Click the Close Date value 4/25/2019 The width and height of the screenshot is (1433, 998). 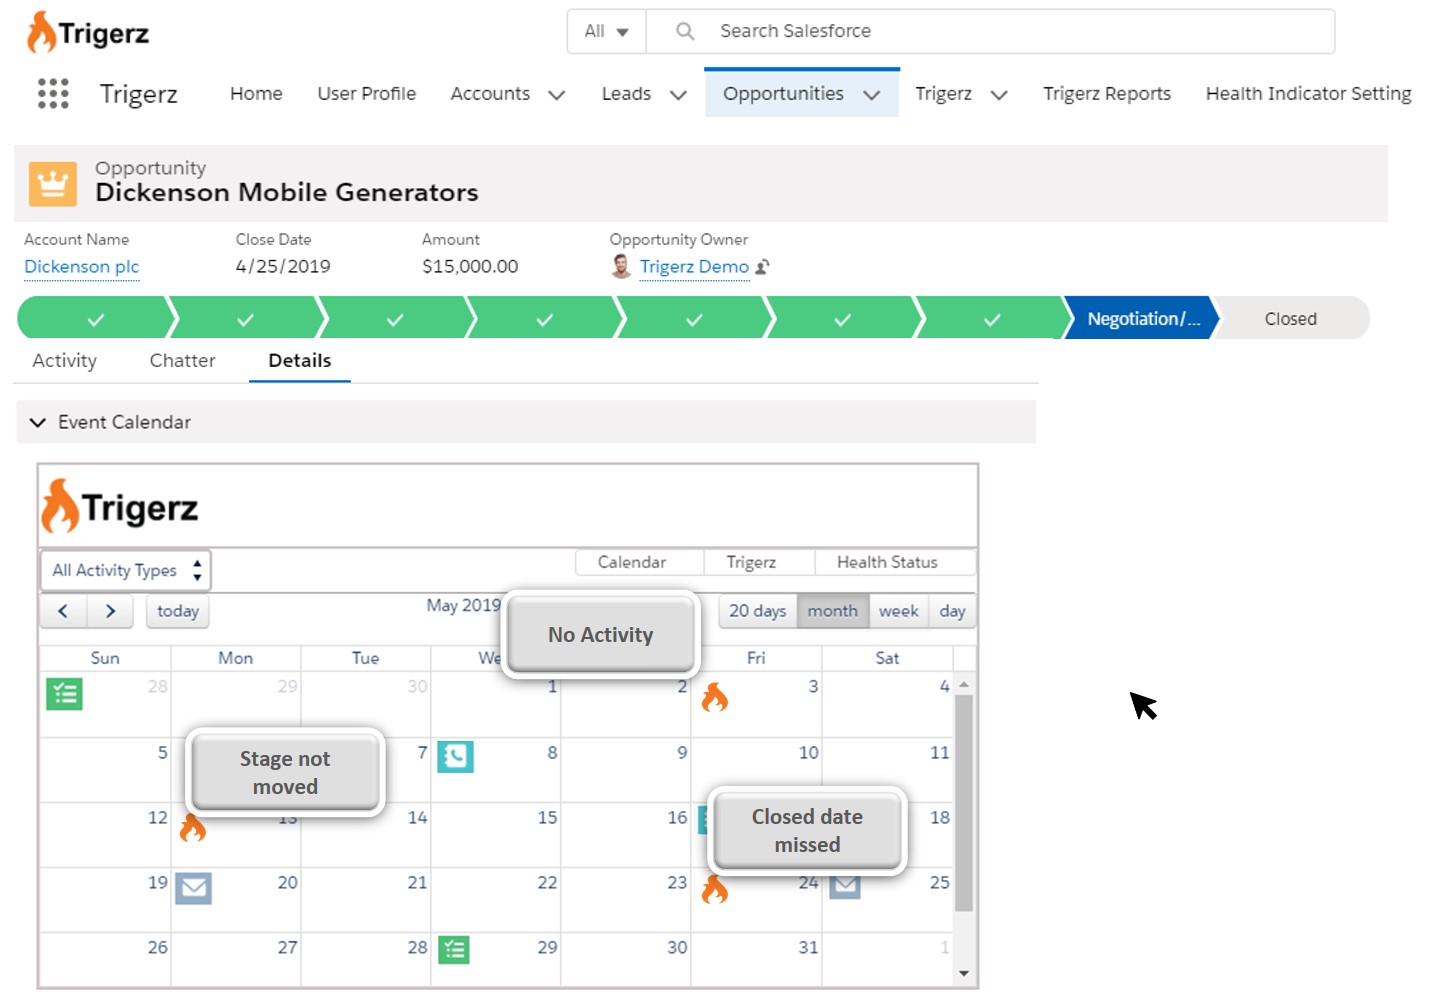[283, 267]
